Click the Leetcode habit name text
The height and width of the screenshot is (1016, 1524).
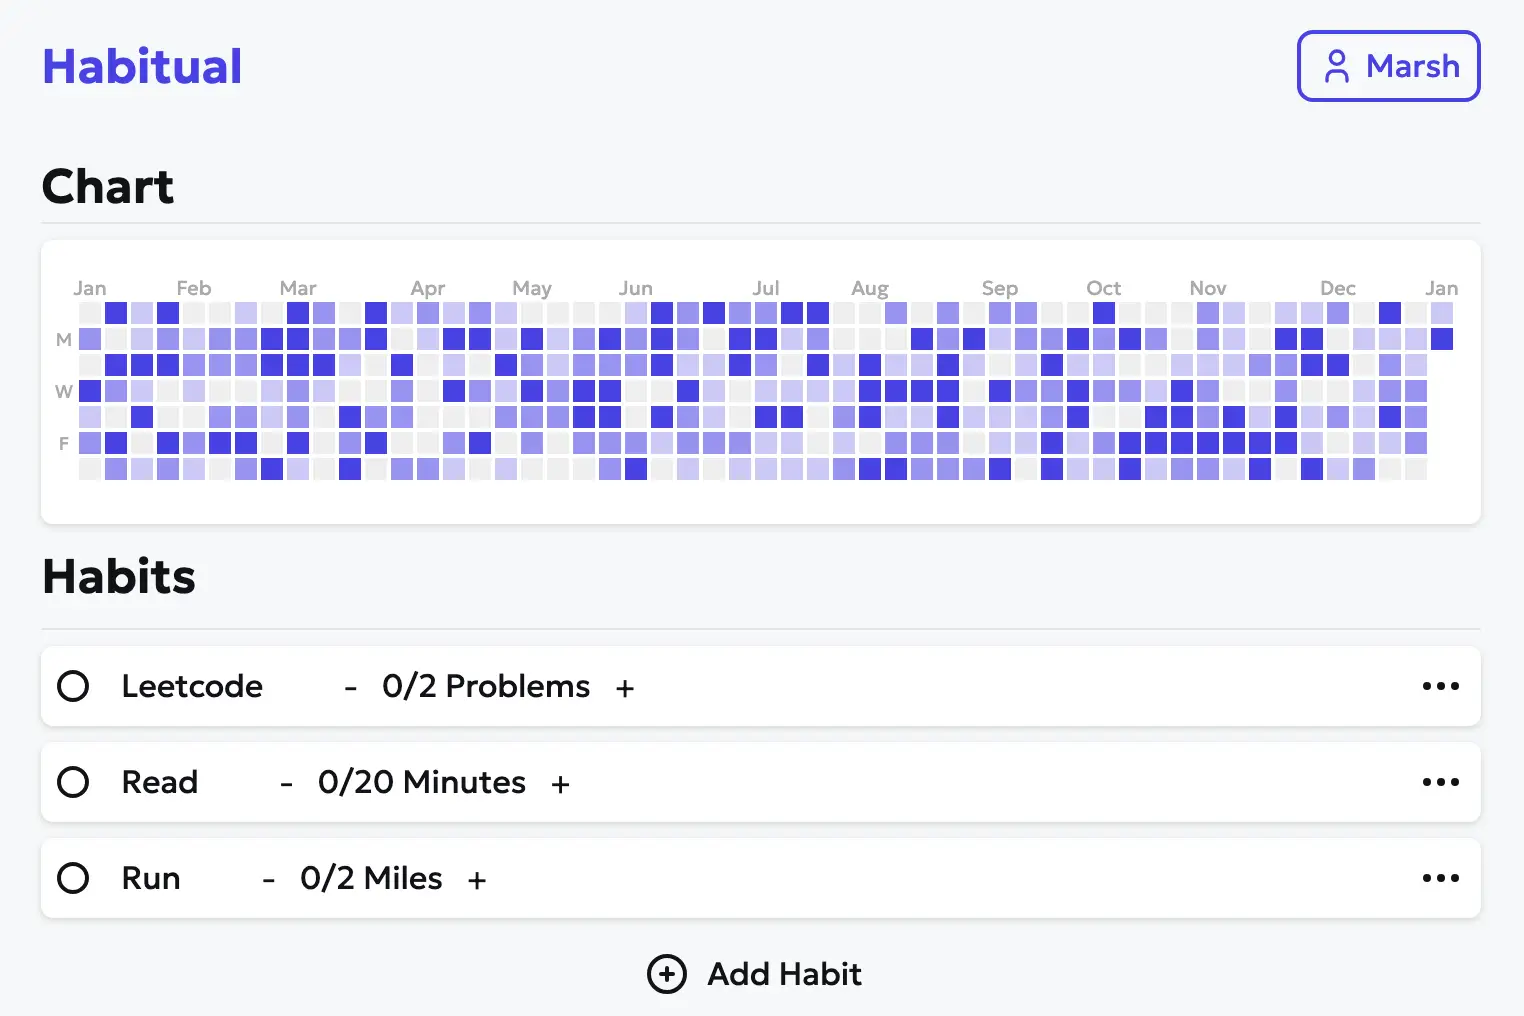192,686
